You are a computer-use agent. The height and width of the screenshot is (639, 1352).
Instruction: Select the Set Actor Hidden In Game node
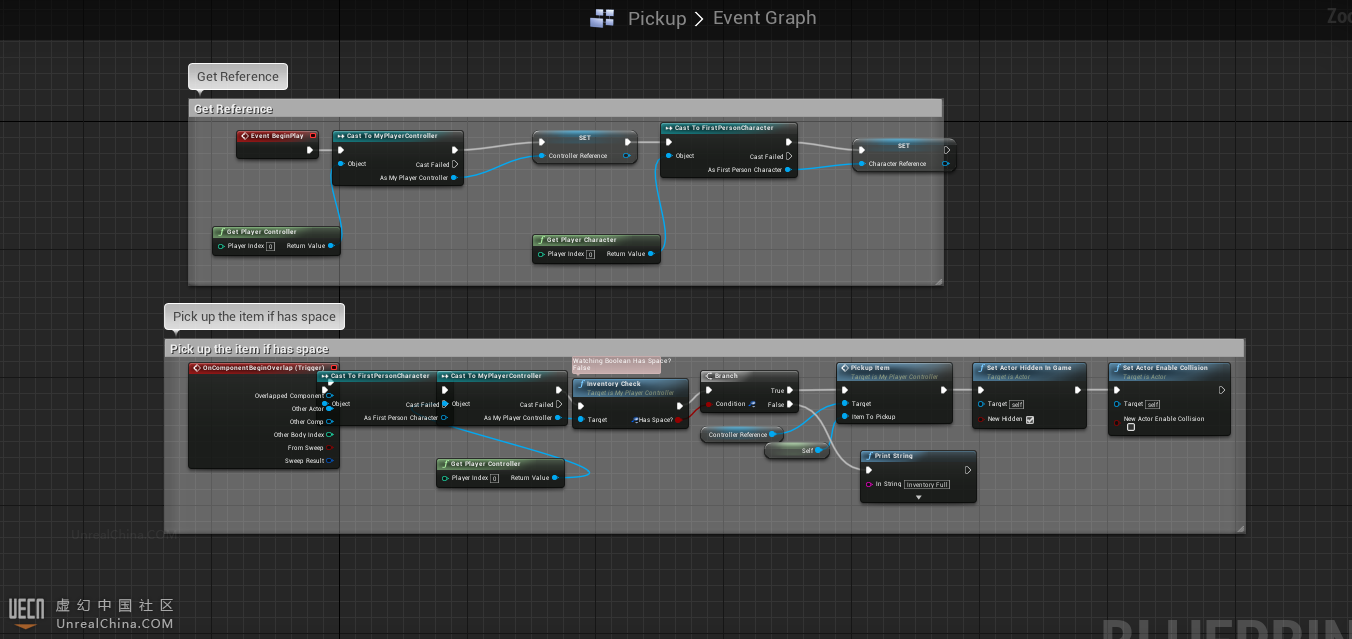click(1029, 395)
